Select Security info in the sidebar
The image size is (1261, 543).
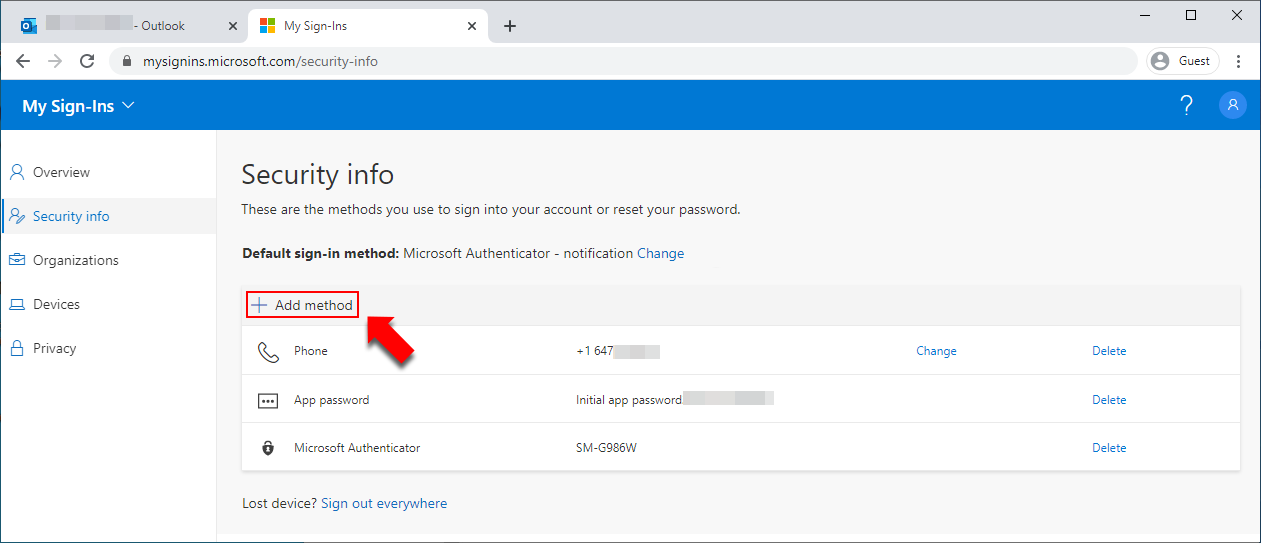(108, 216)
